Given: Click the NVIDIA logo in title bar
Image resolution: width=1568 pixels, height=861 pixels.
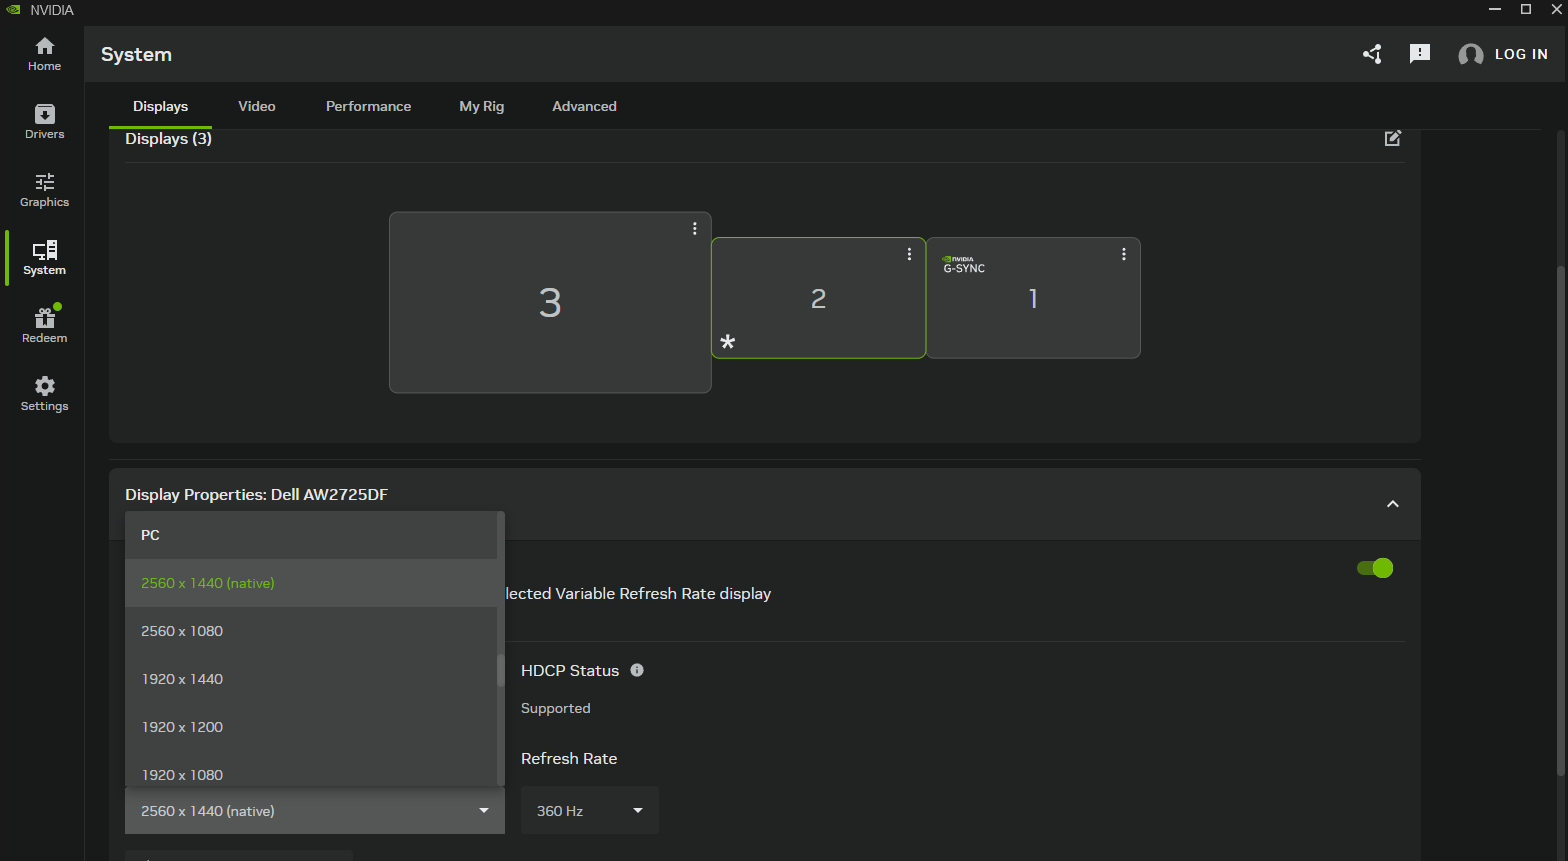Looking at the screenshot, I should (13, 9).
